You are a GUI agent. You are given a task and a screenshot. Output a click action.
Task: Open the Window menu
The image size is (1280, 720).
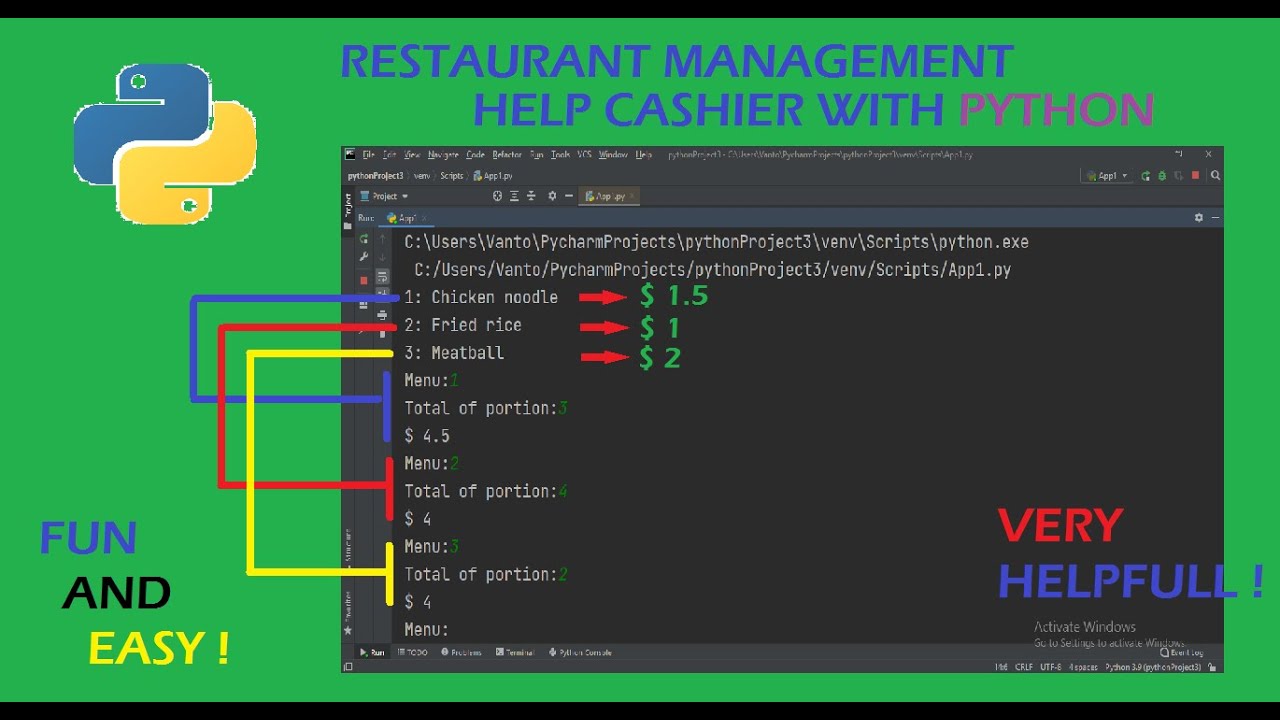[x=613, y=155]
